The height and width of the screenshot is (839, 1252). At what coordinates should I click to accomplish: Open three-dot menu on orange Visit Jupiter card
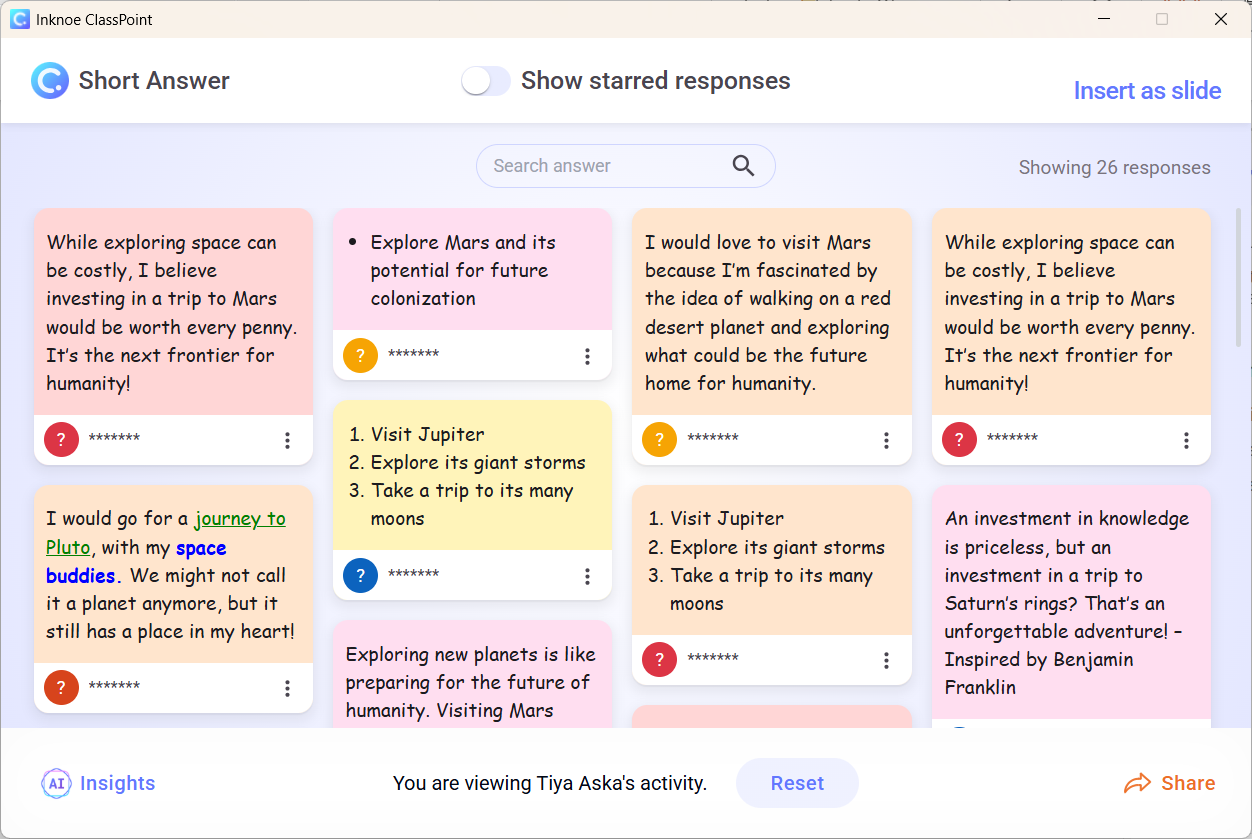886,660
